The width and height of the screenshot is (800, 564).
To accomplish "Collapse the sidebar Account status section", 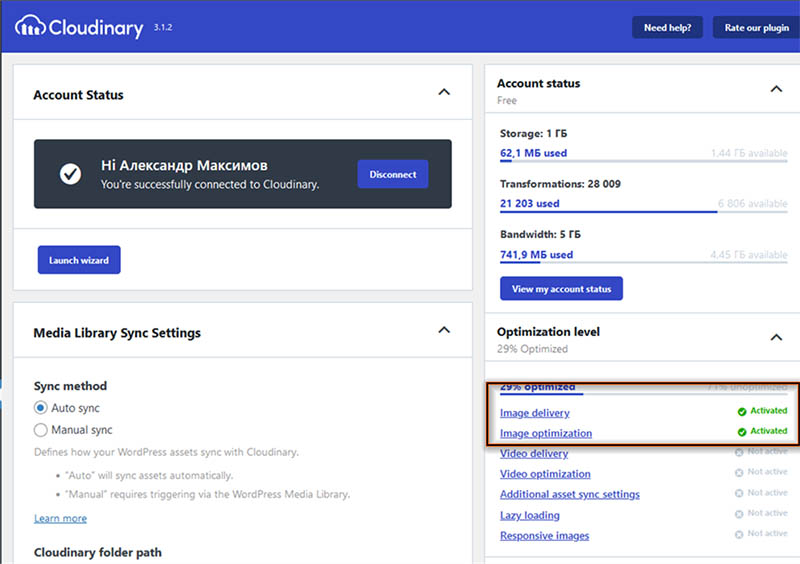I will pyautogui.click(x=776, y=89).
